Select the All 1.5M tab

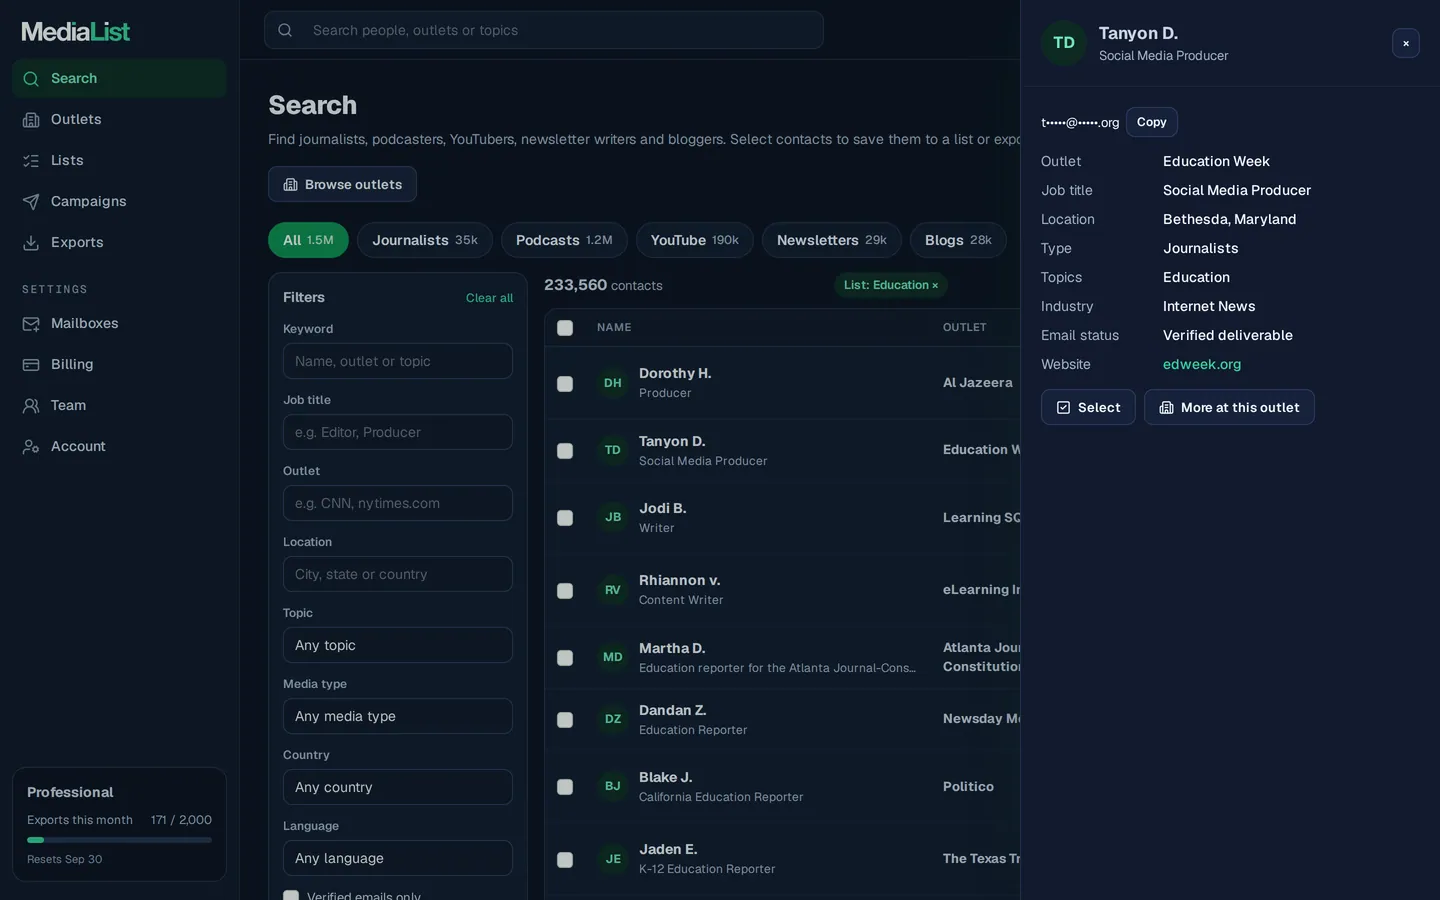coord(308,240)
